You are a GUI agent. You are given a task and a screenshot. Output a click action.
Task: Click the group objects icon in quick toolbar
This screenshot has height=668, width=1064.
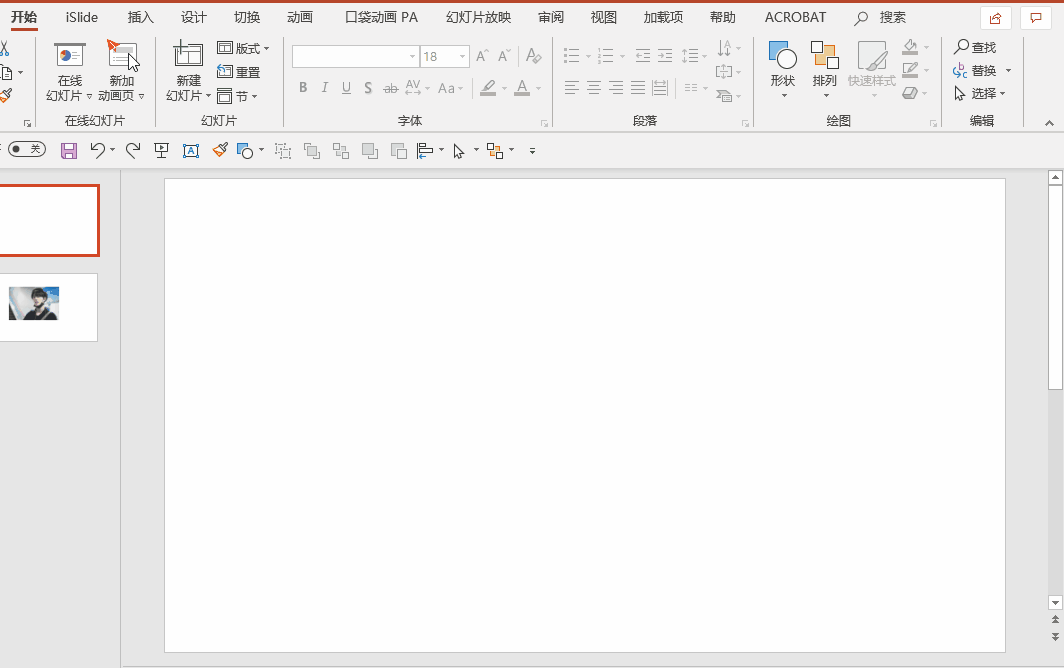coord(283,151)
